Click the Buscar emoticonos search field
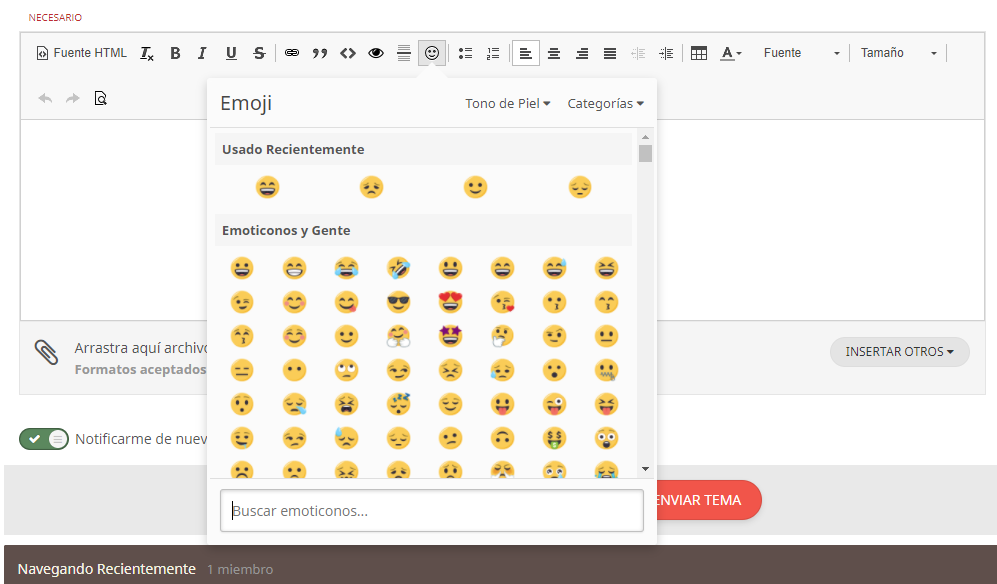 pyautogui.click(x=431, y=510)
